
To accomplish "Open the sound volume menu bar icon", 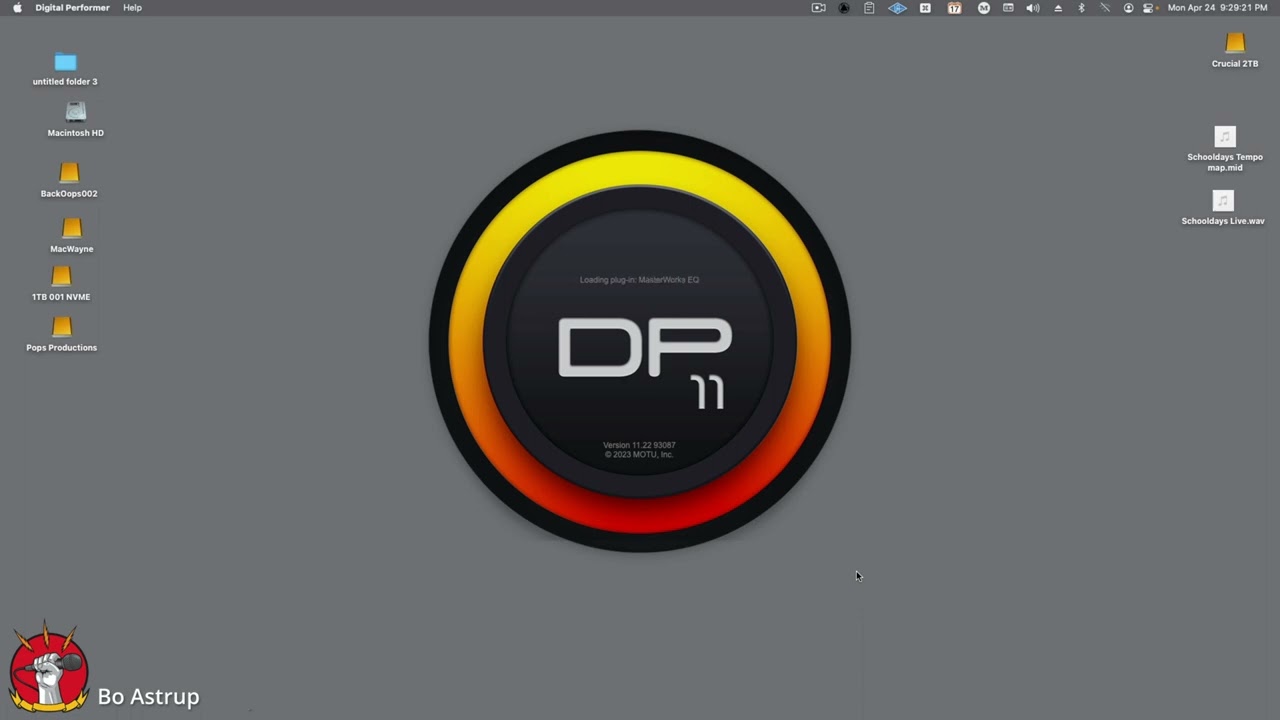I will (1033, 8).
